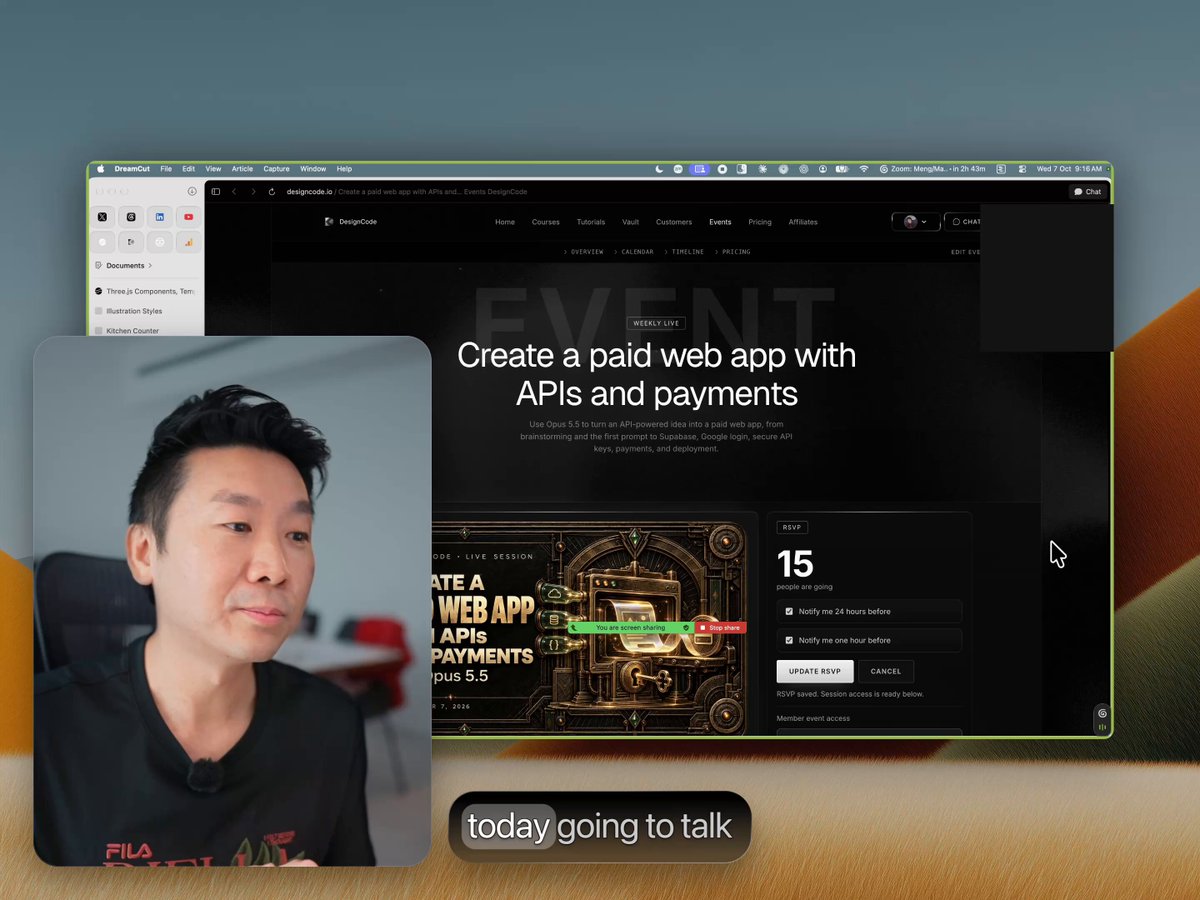Click the downloads arrow icon in the sidebar

coord(192,191)
